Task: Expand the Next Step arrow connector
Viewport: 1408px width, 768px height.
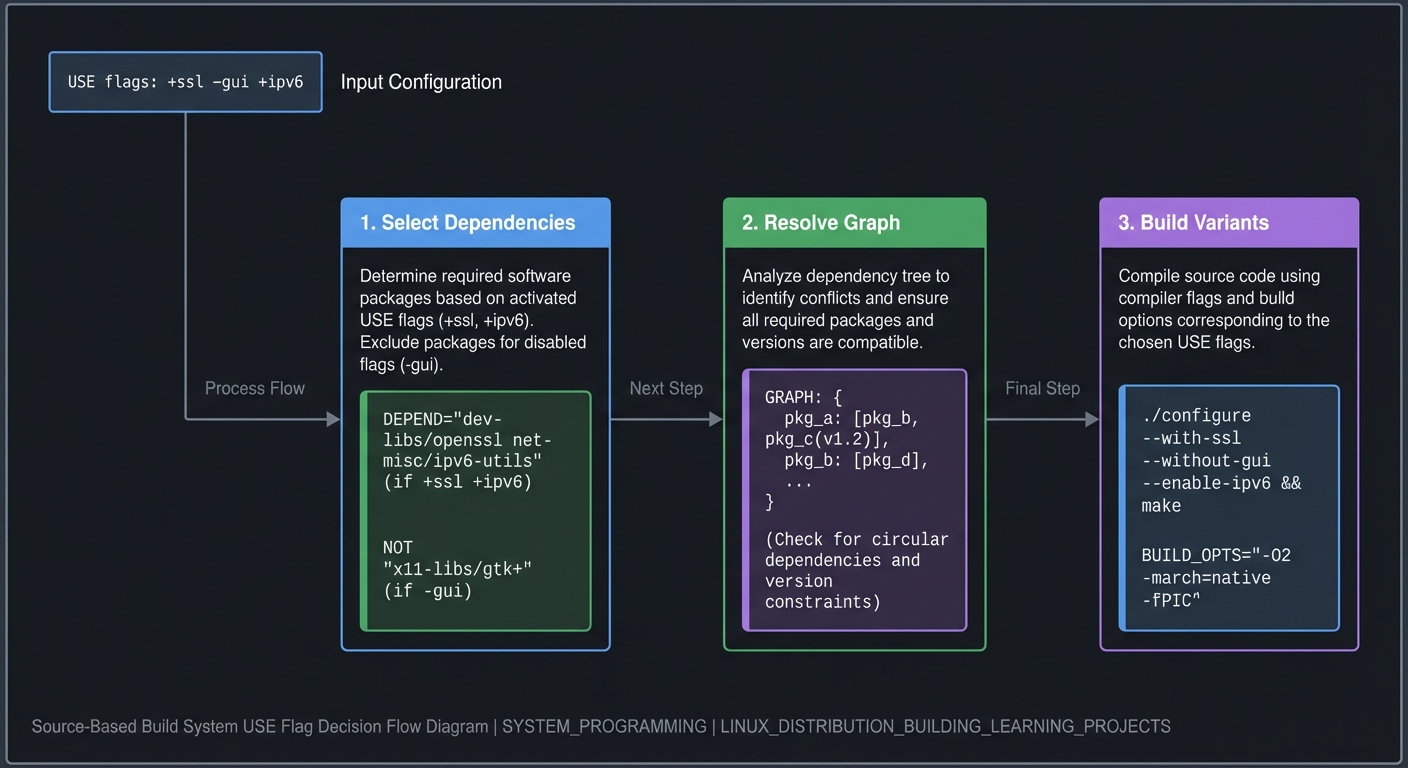Action: click(x=666, y=388)
